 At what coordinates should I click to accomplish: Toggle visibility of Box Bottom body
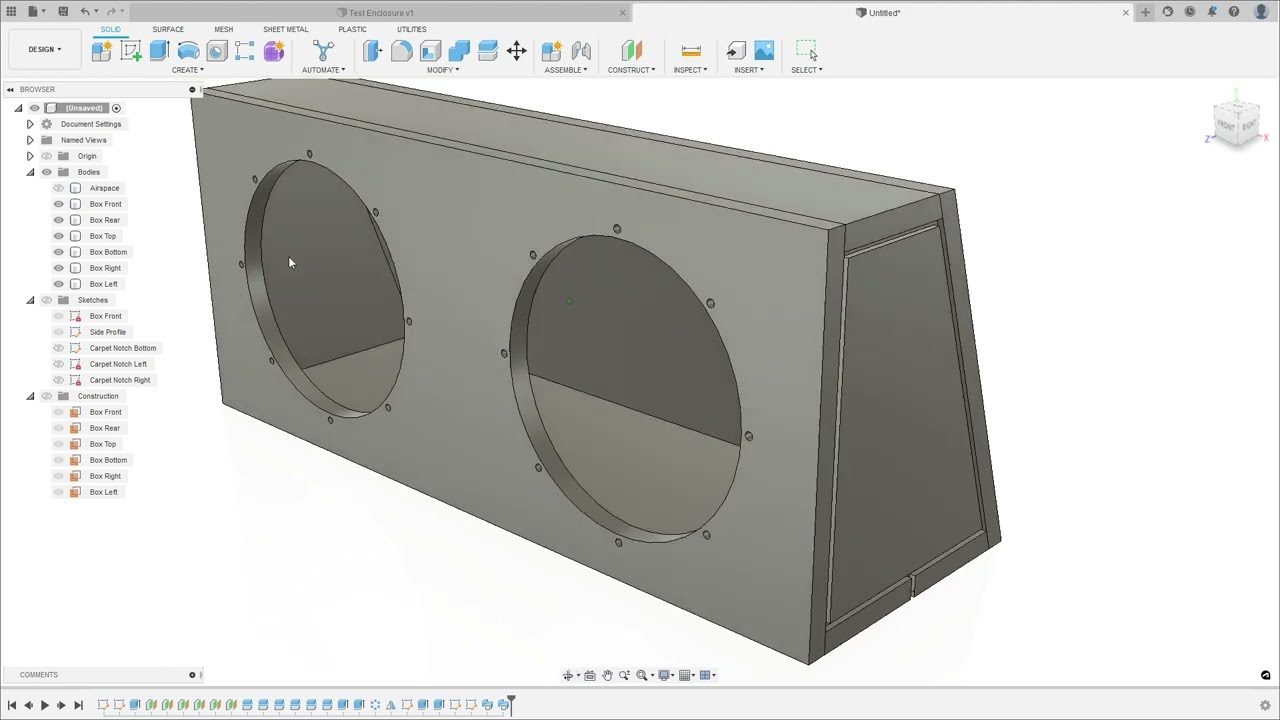click(x=58, y=252)
